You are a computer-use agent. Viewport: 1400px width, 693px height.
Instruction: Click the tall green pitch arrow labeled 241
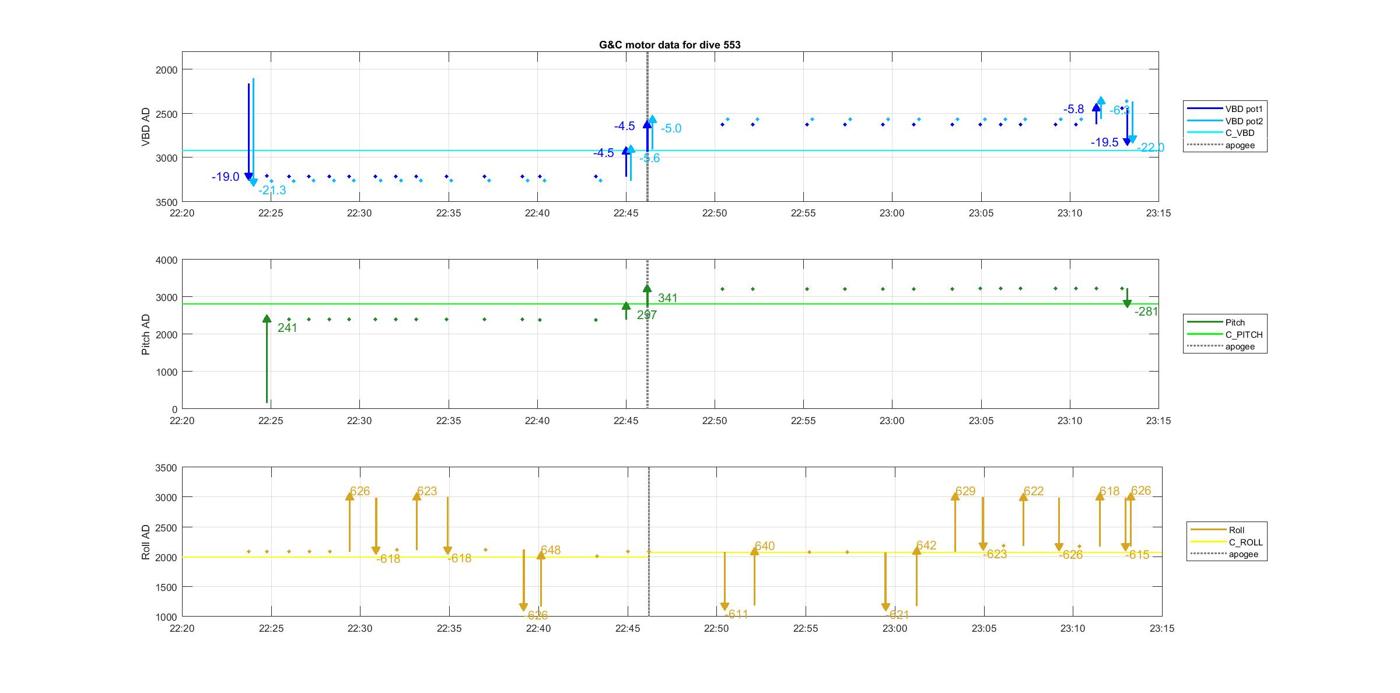[267, 360]
